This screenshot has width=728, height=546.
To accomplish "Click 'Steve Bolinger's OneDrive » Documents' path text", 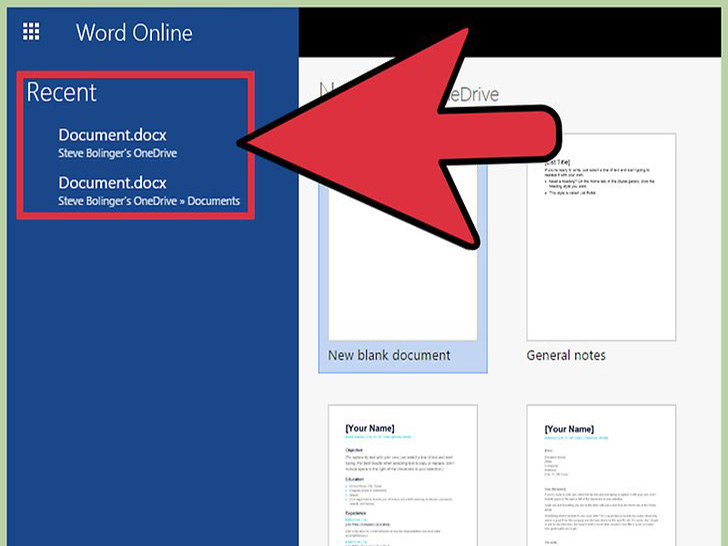I will [149, 201].
